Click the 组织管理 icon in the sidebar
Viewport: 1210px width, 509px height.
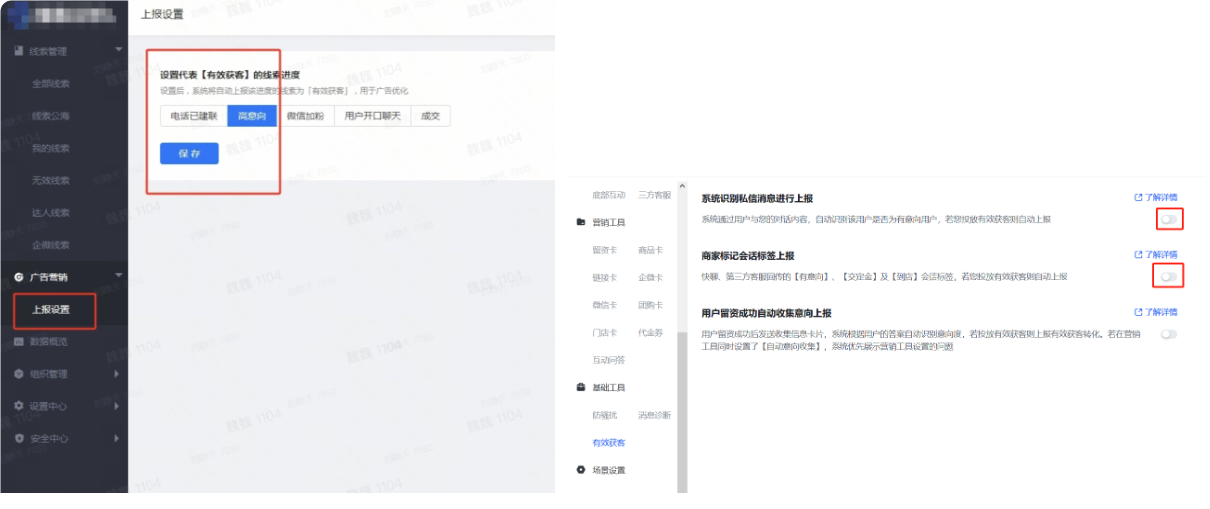point(19,374)
